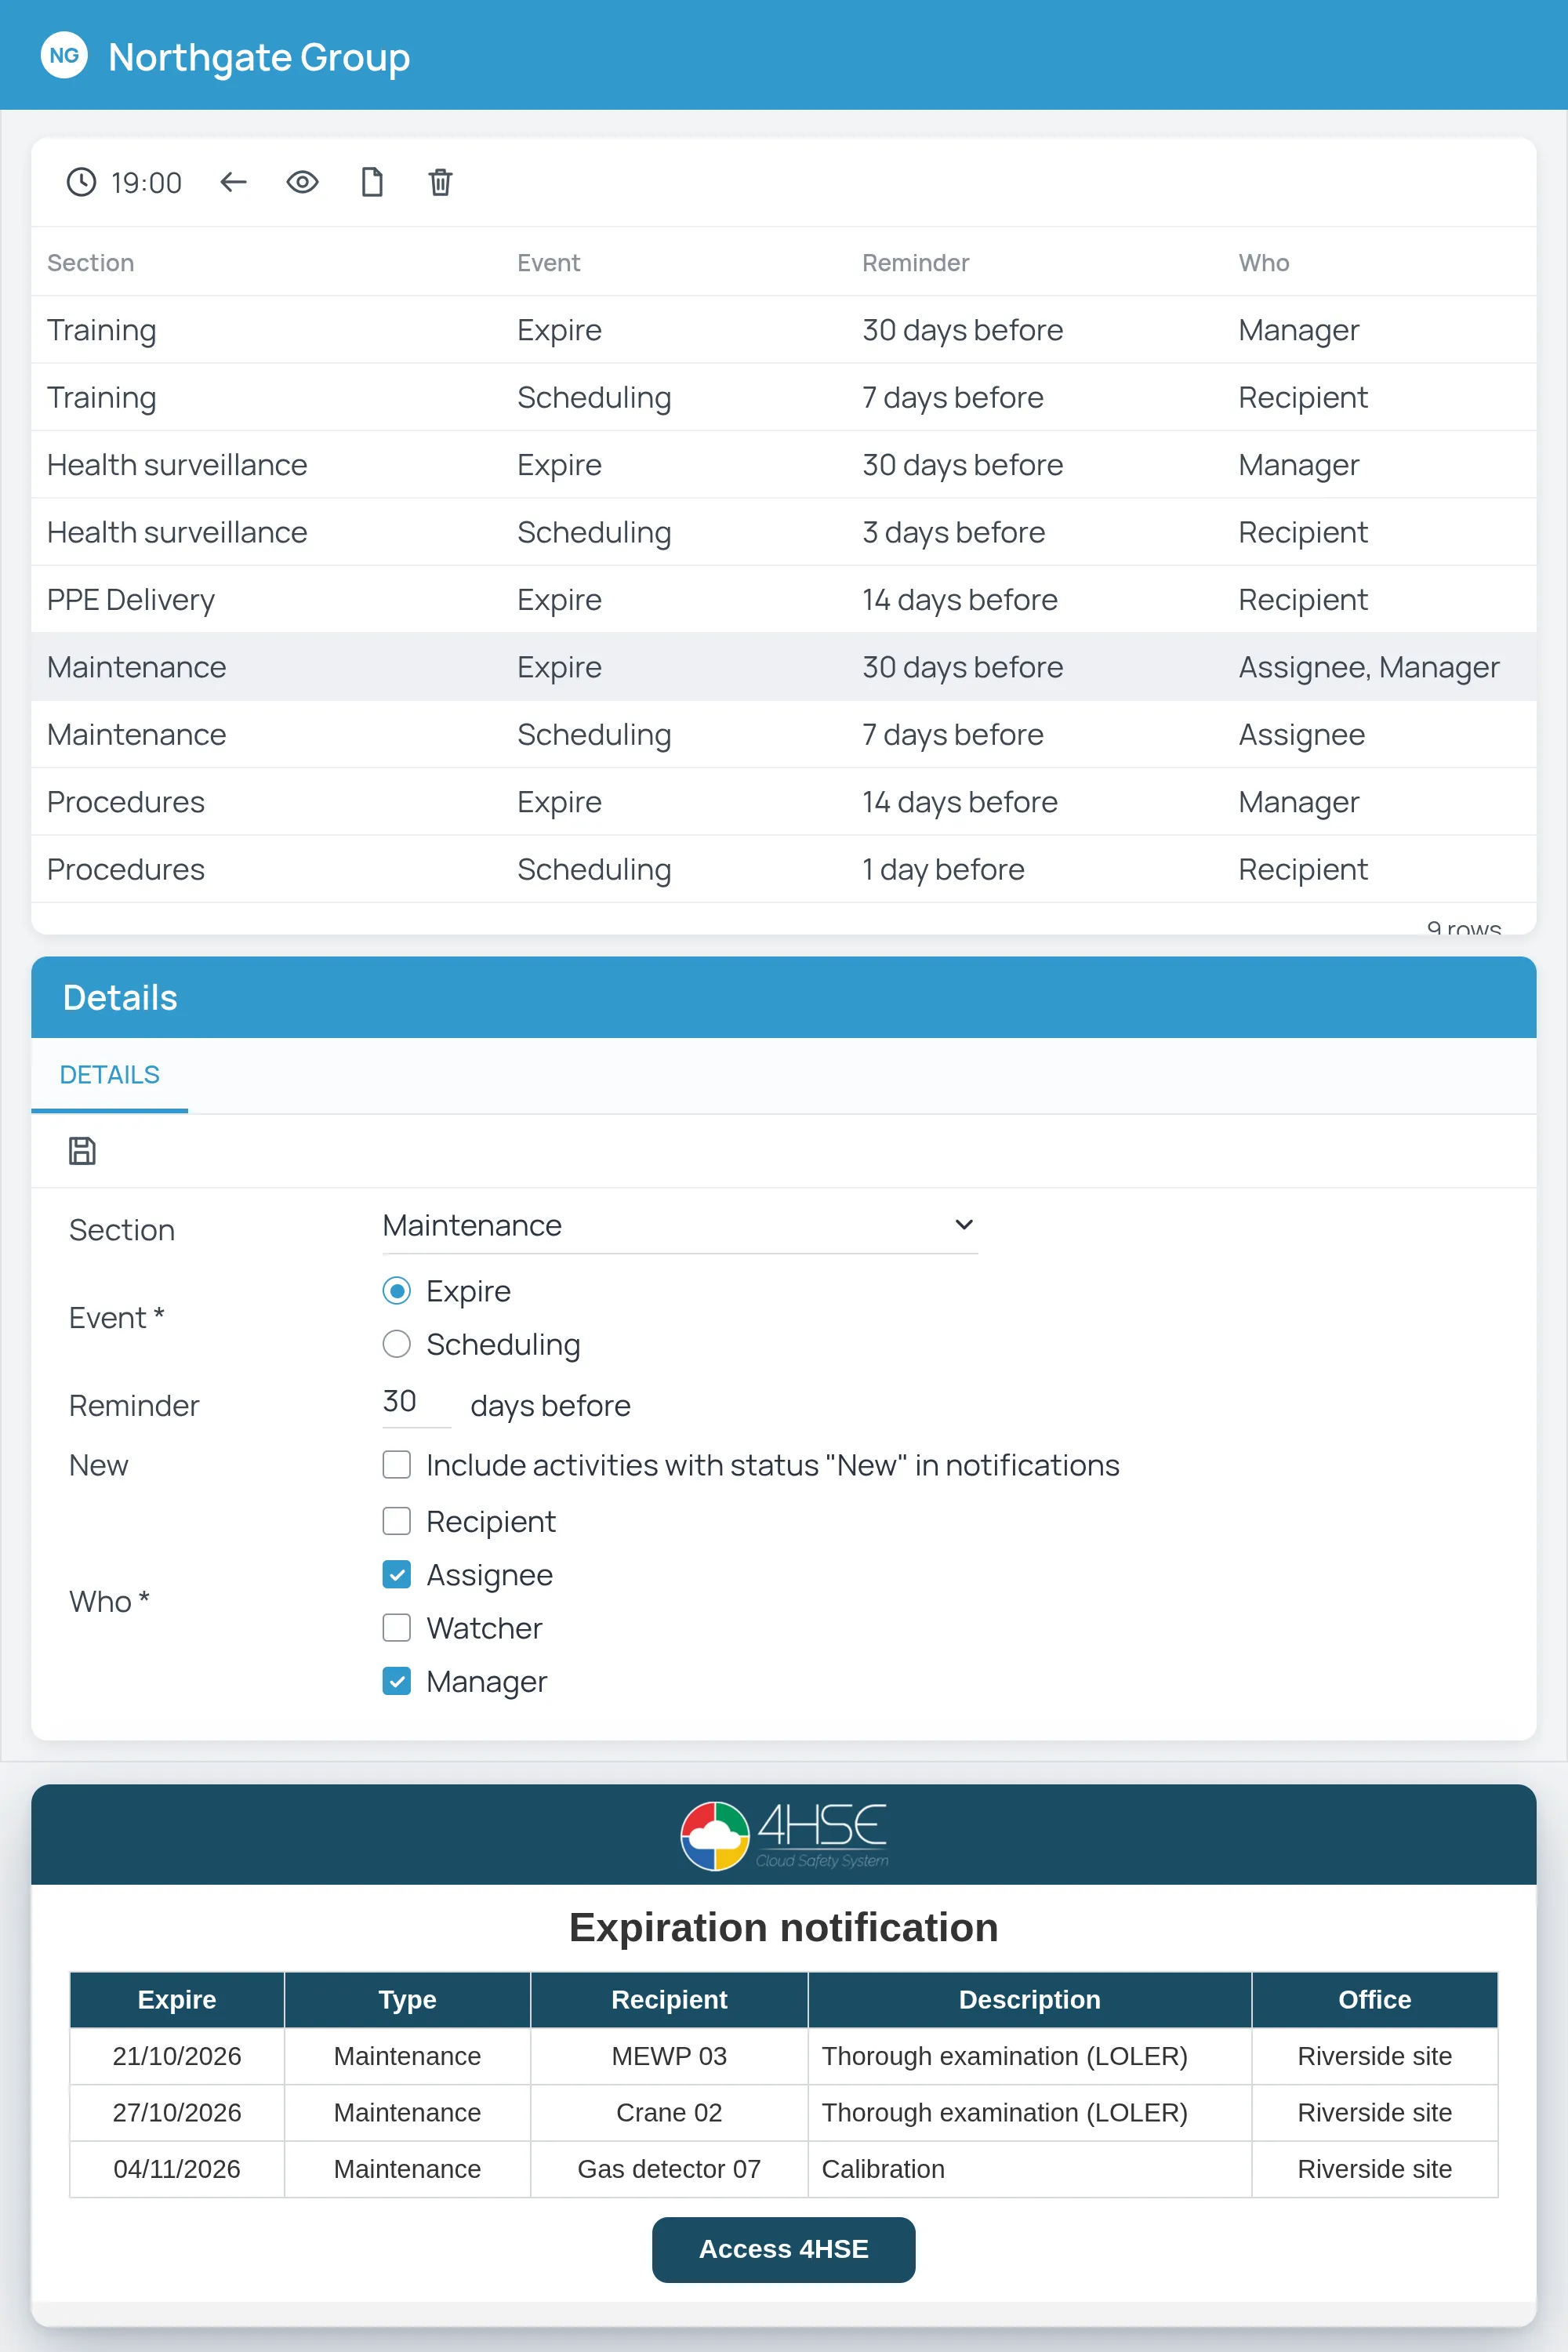Select the Scheduling radio button
This screenshot has height=2352, width=1568.
pos(397,1344)
